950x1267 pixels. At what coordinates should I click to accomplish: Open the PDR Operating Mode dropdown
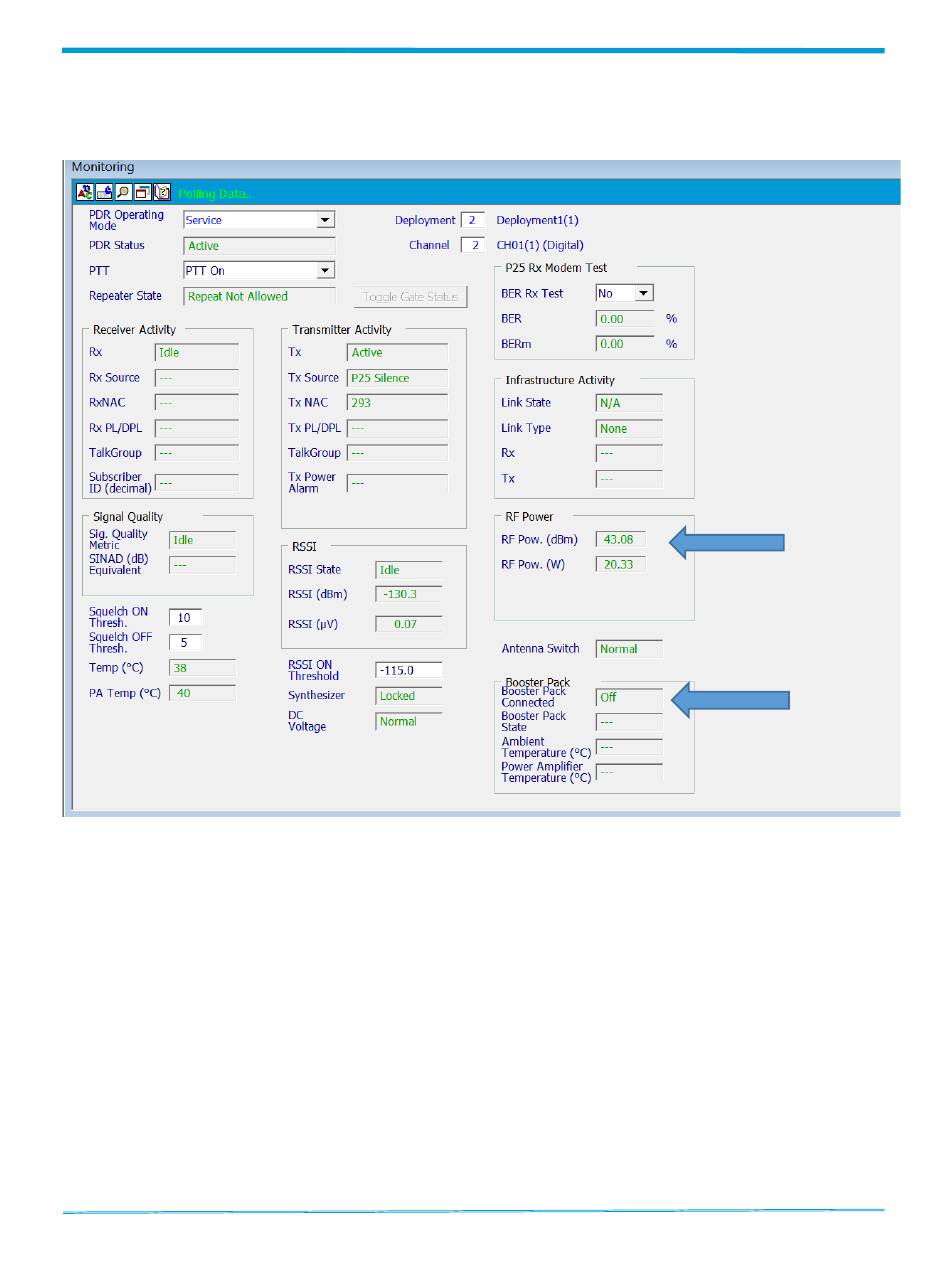coord(324,220)
